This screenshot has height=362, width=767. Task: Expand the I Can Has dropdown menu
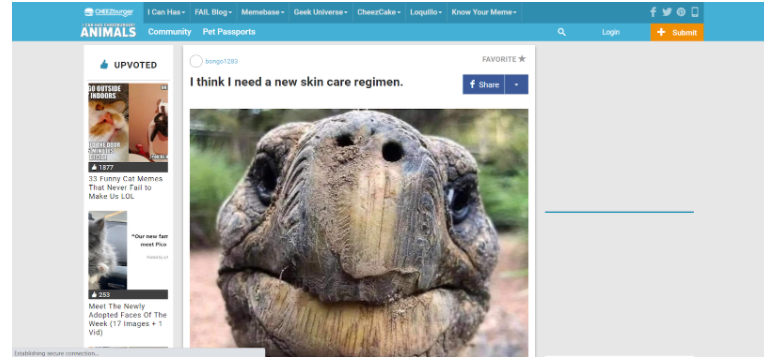pos(166,12)
